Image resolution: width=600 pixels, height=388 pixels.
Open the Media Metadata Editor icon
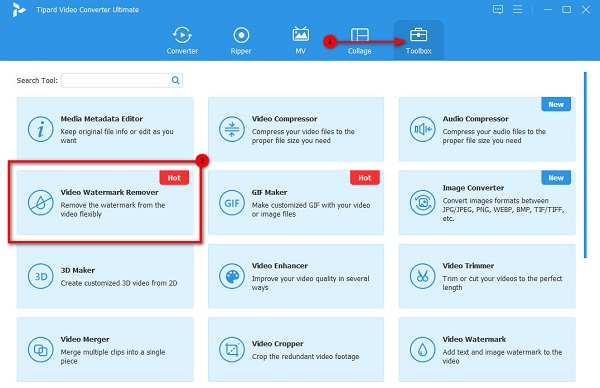(40, 129)
